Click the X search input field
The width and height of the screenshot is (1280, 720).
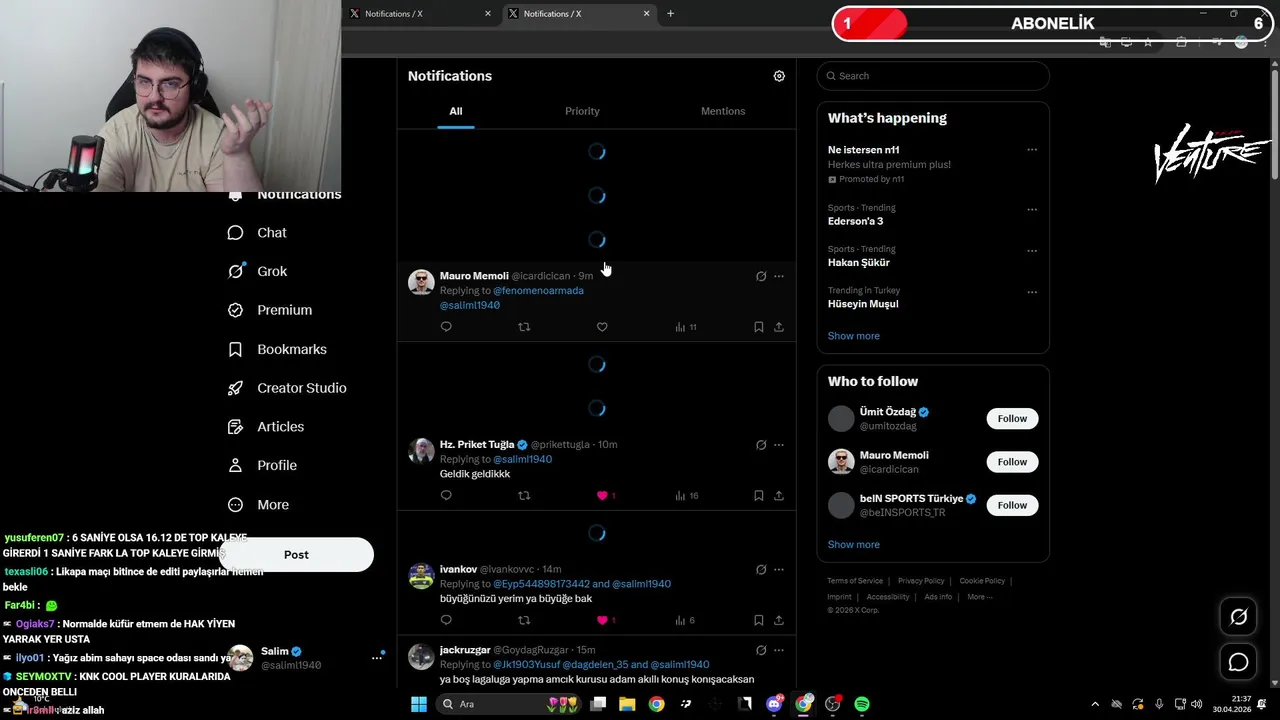pyautogui.click(x=933, y=76)
